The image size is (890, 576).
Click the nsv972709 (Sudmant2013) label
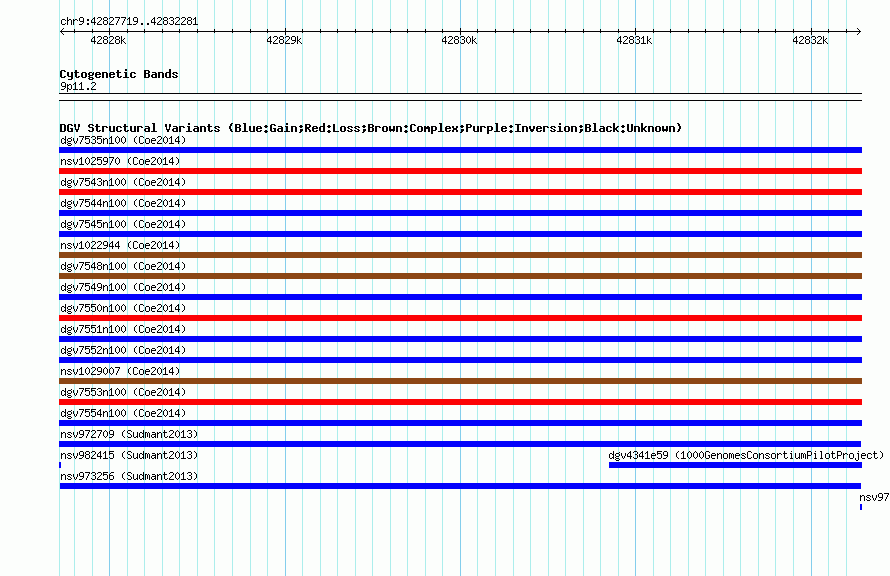tap(129, 434)
